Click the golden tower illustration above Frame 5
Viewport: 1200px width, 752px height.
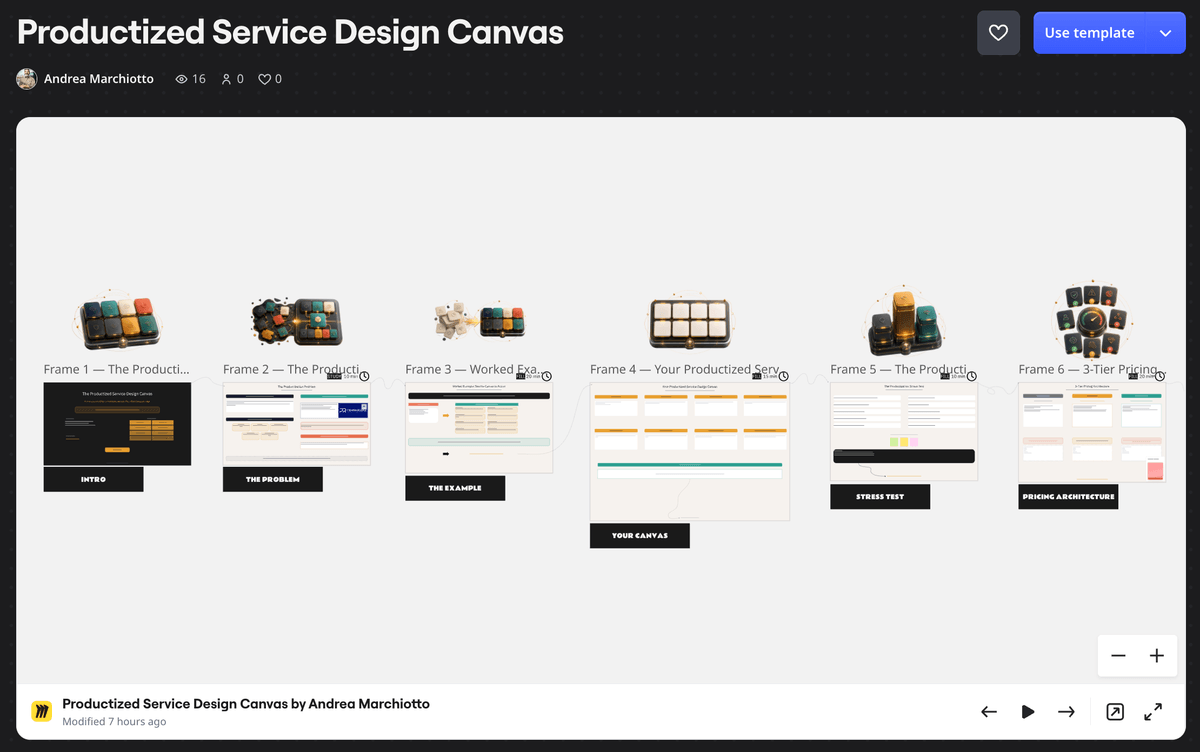click(903, 320)
